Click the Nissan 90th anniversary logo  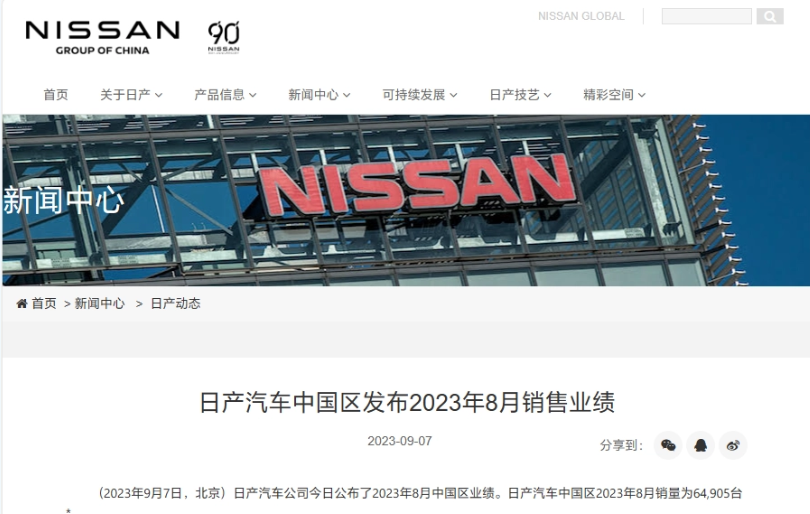tap(224, 37)
